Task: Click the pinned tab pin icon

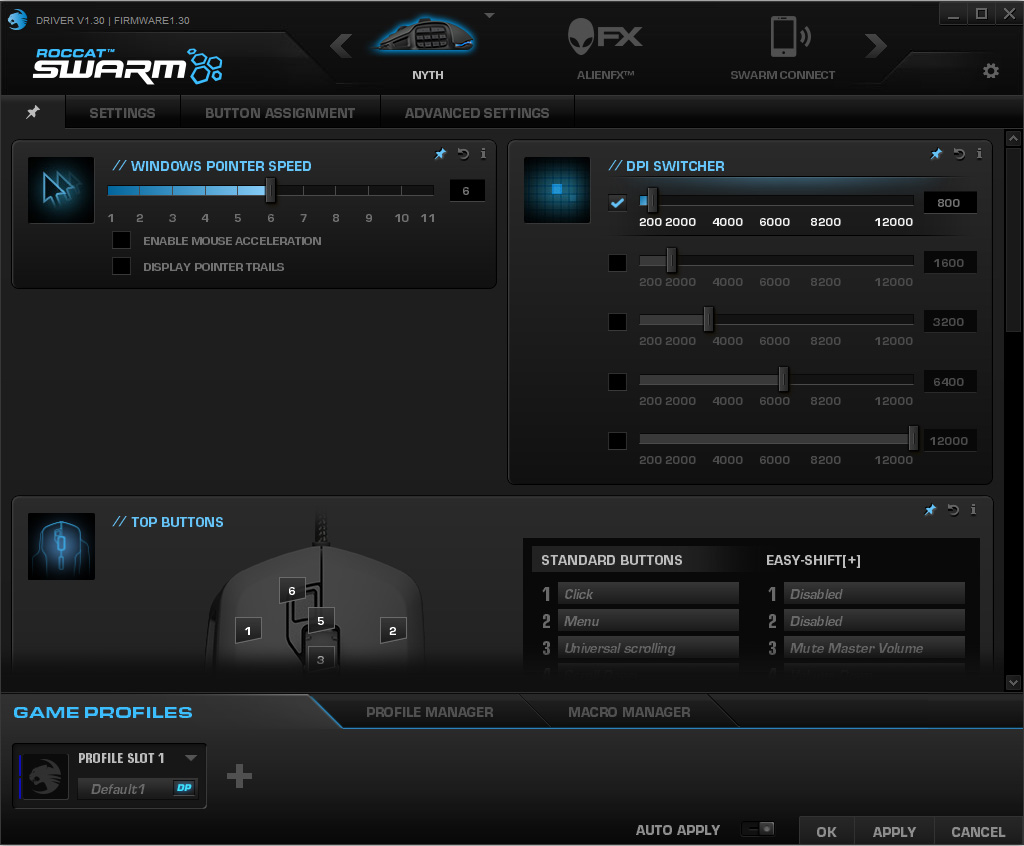Action: [x=33, y=112]
